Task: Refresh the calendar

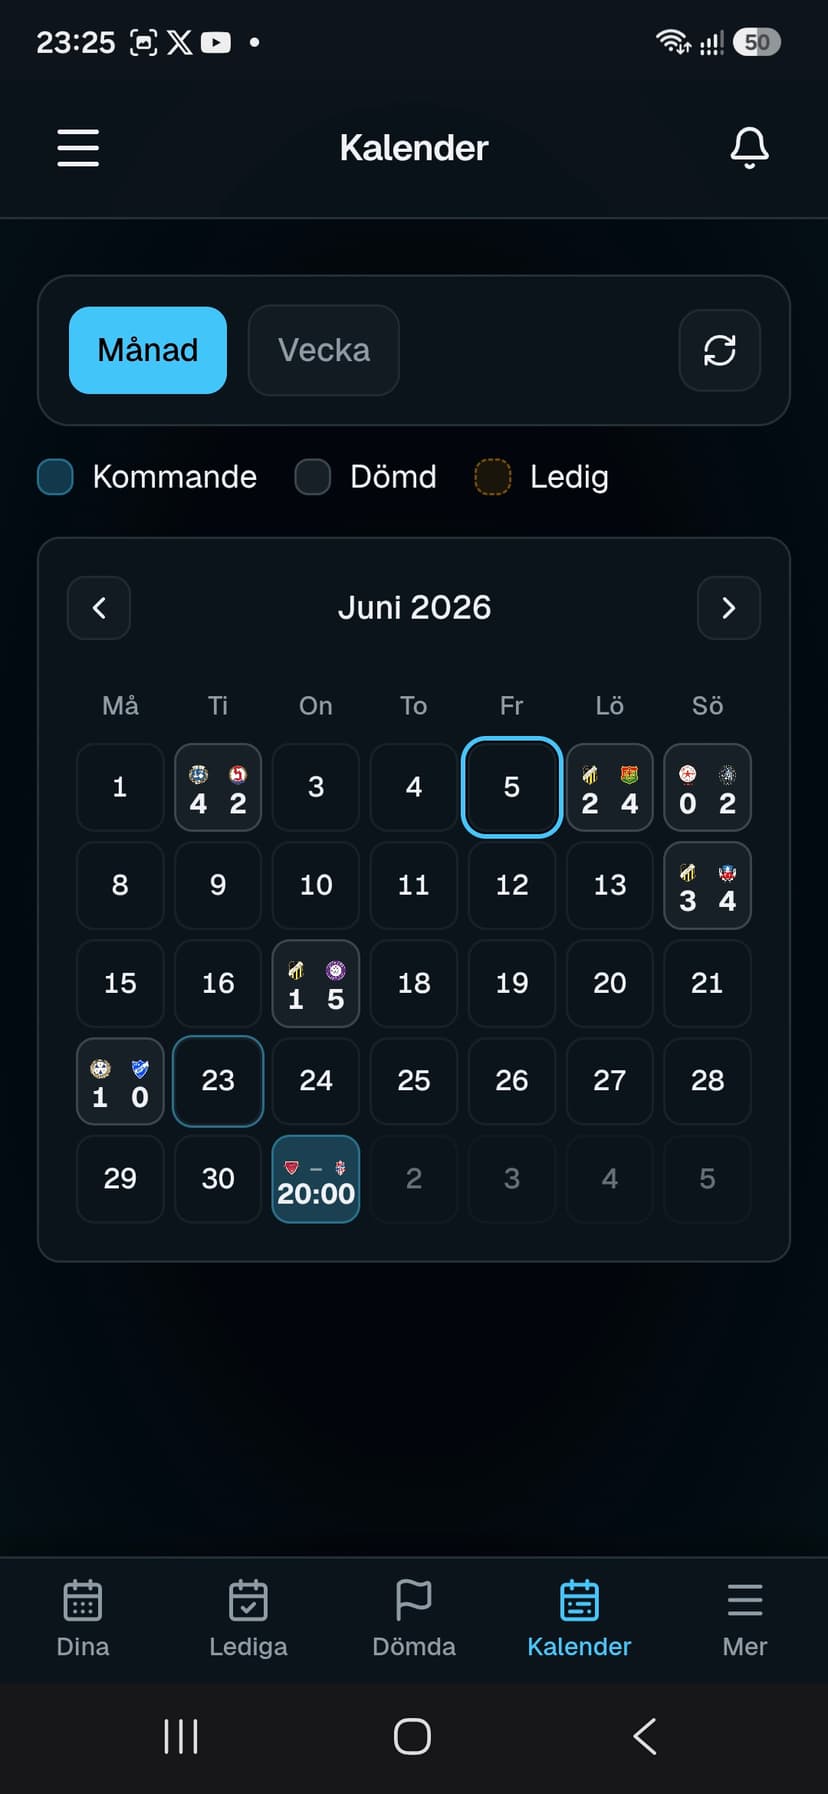Action: pos(720,350)
